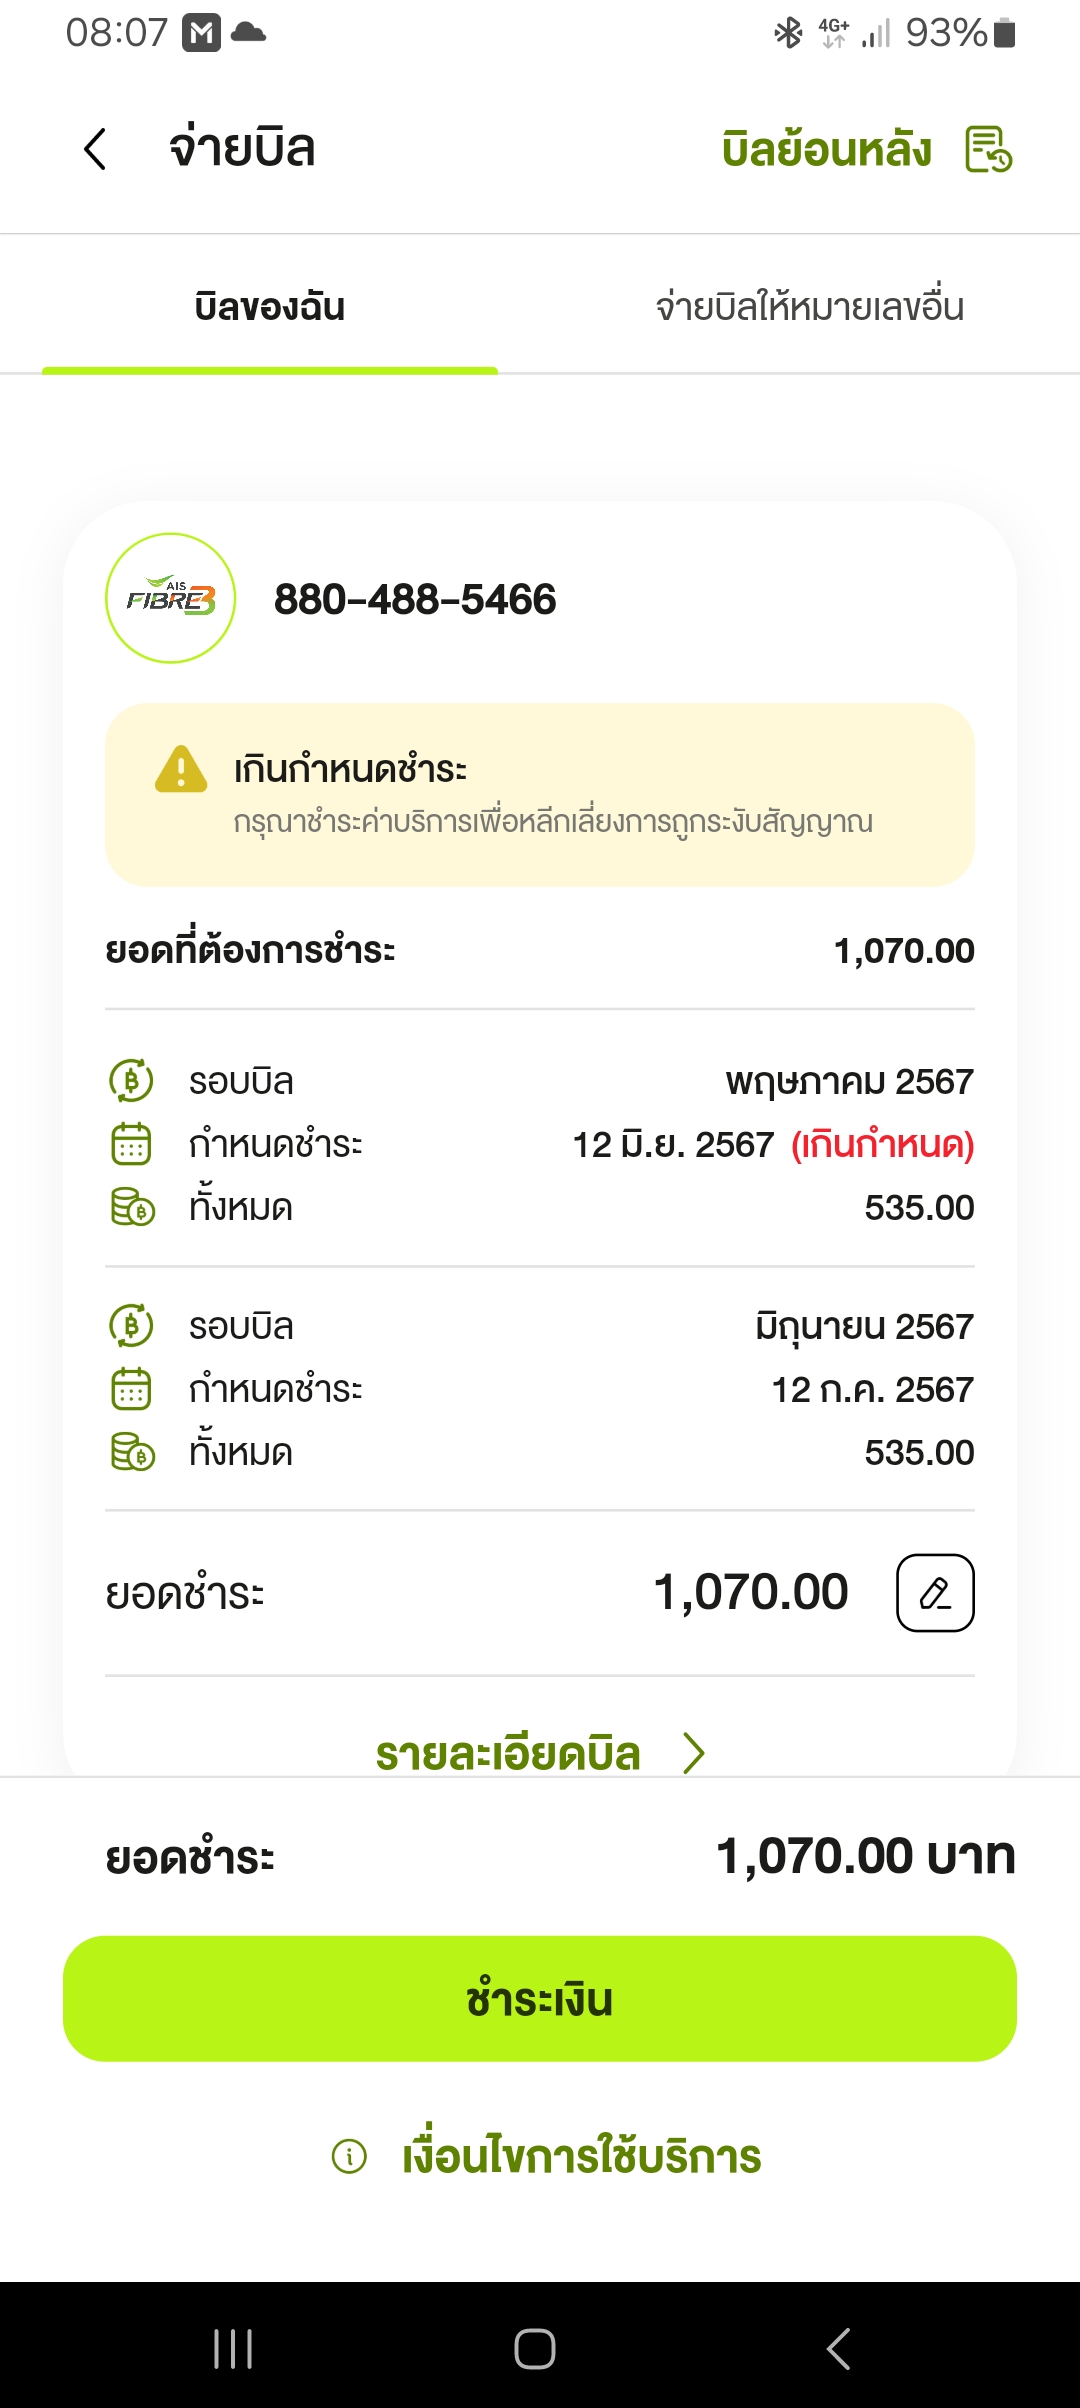Viewport: 1080px width, 2408px height.
Task: Tap calendar icon for 12 มิ.ย. 2567 due date
Action: pos(131,1144)
